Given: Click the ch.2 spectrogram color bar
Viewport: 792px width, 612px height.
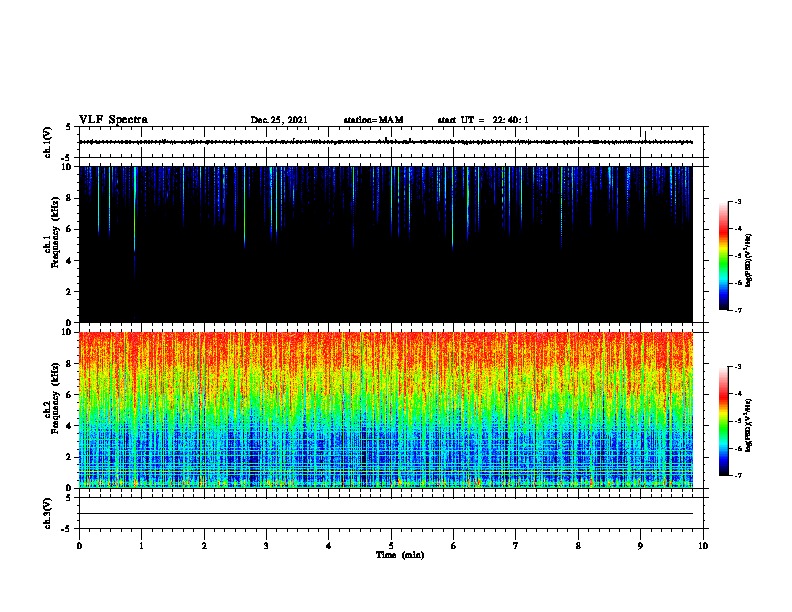Looking at the screenshot, I should coord(723,421).
